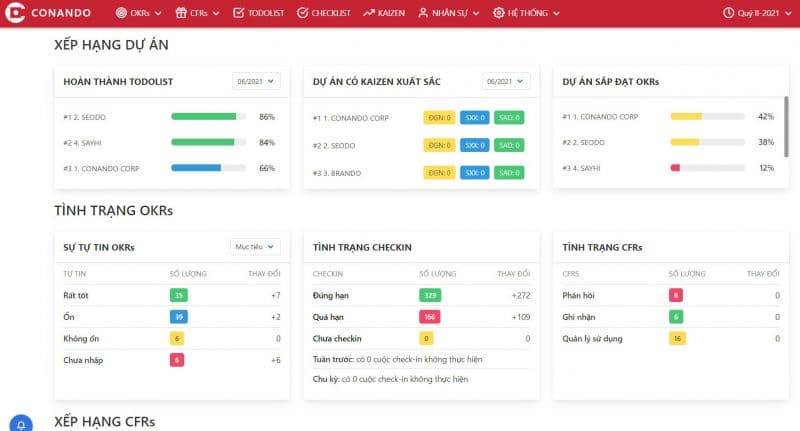Click red count badge for Phản hồi
Viewport: 800px width, 431px height.
click(x=676, y=295)
